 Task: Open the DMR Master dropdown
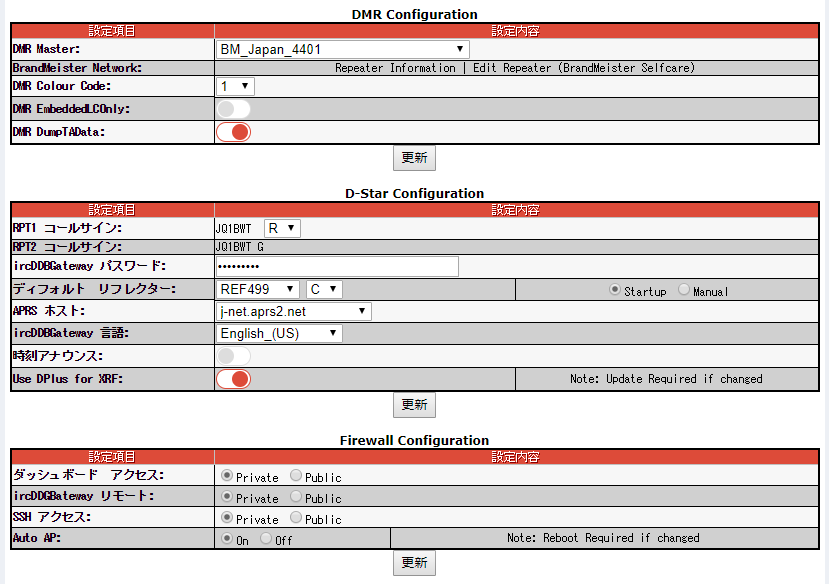(342, 49)
